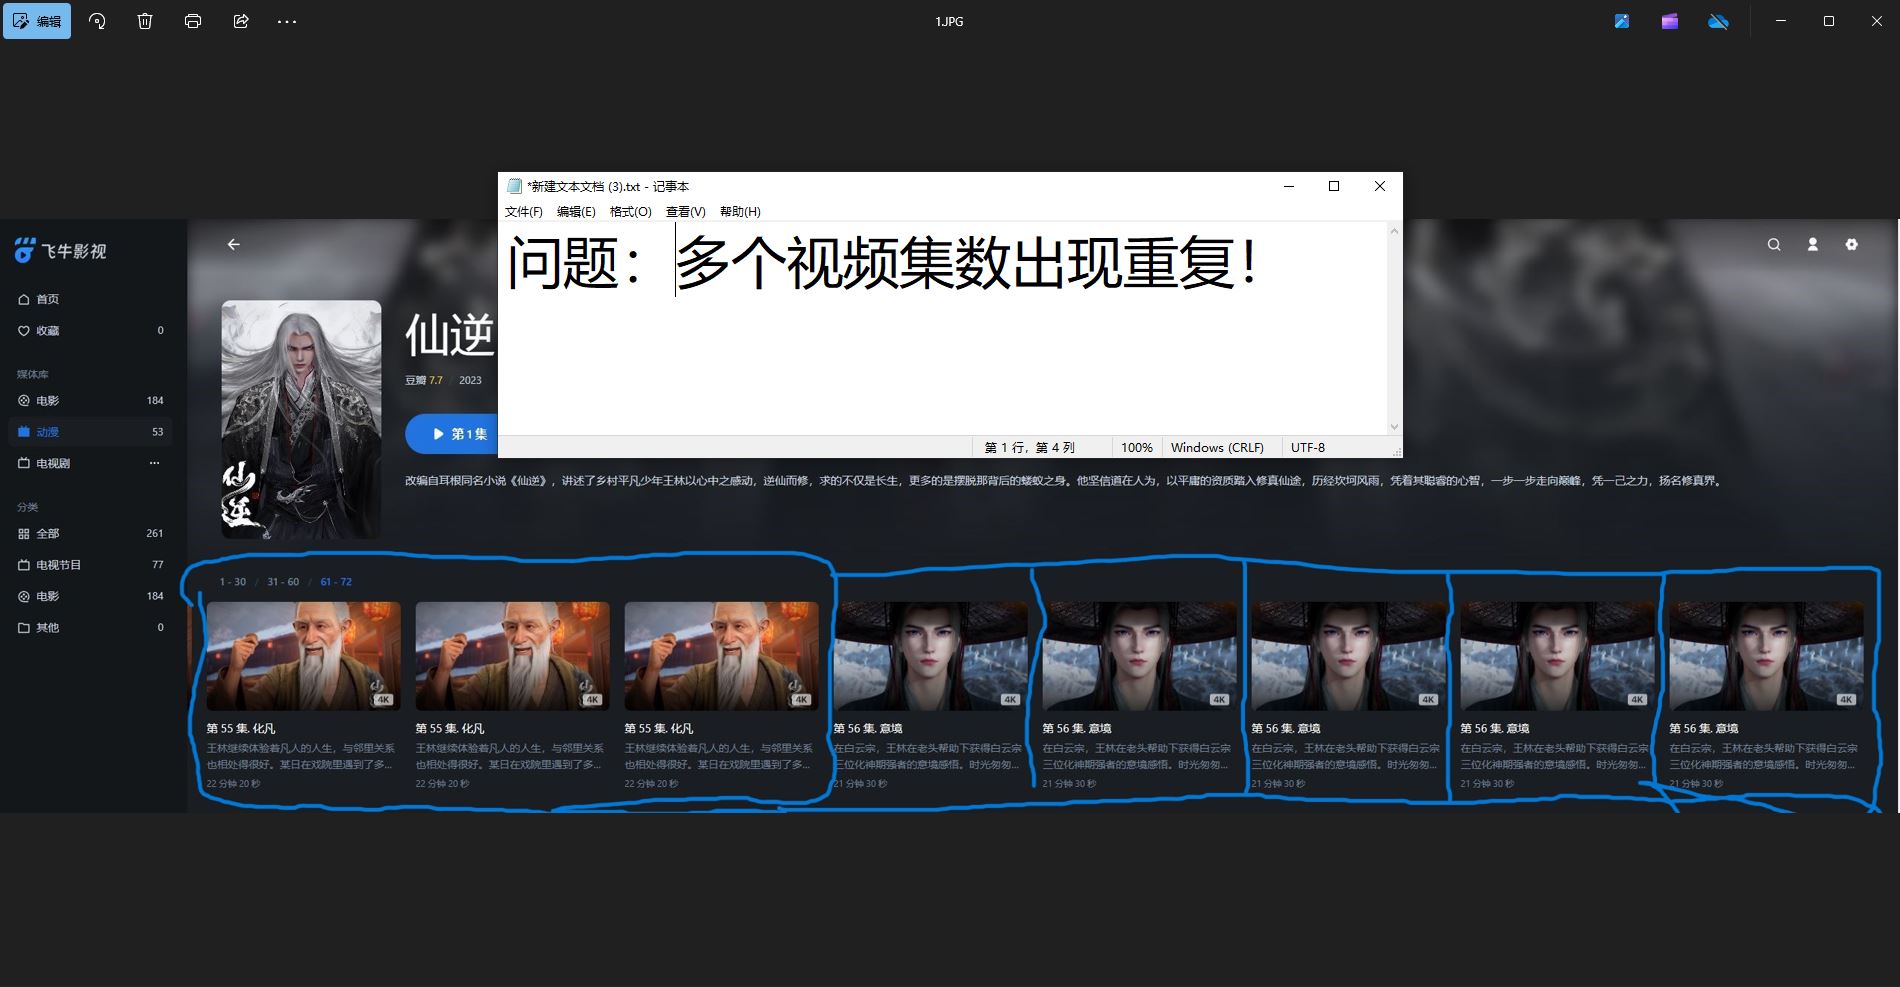Click the 编辑 button in Photos toolbar

pos(37,21)
